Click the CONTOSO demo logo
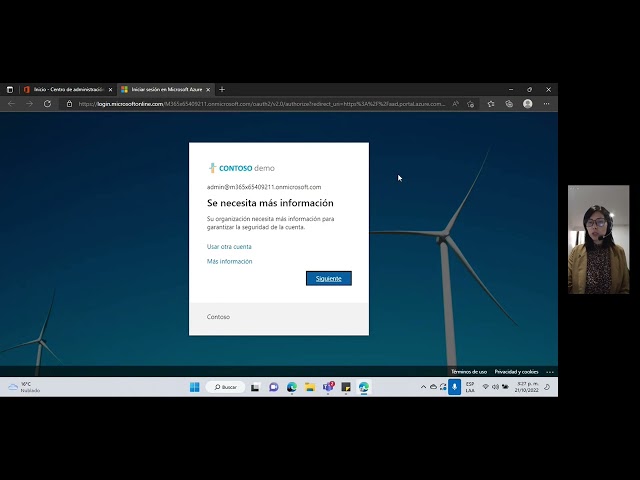 tap(241, 168)
